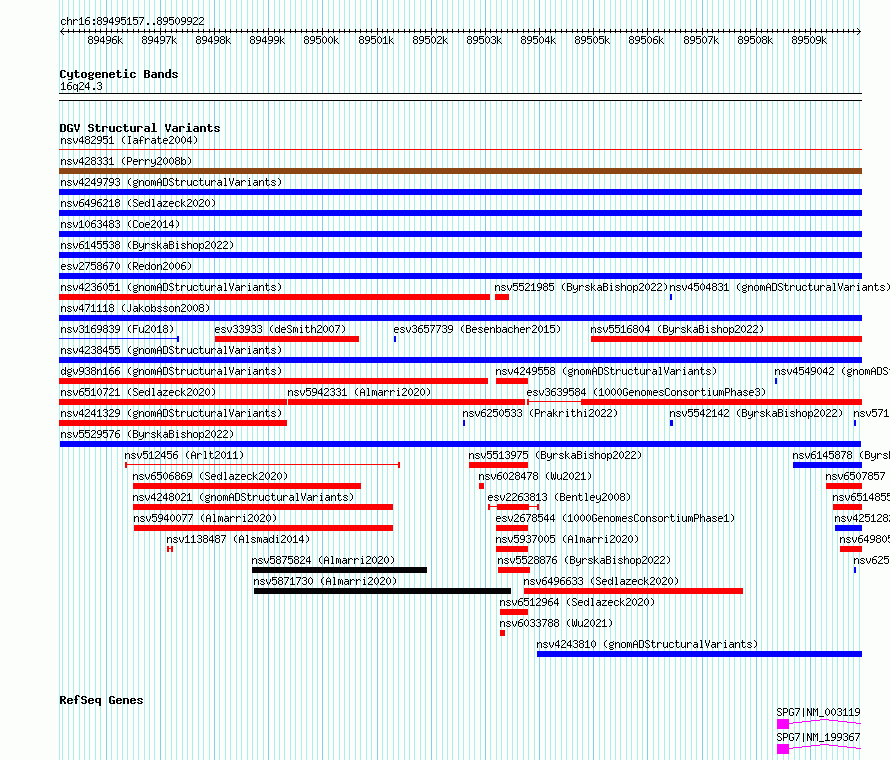Click Cytogenetic Bands track title
This screenshot has height=760, width=890.
119,74
